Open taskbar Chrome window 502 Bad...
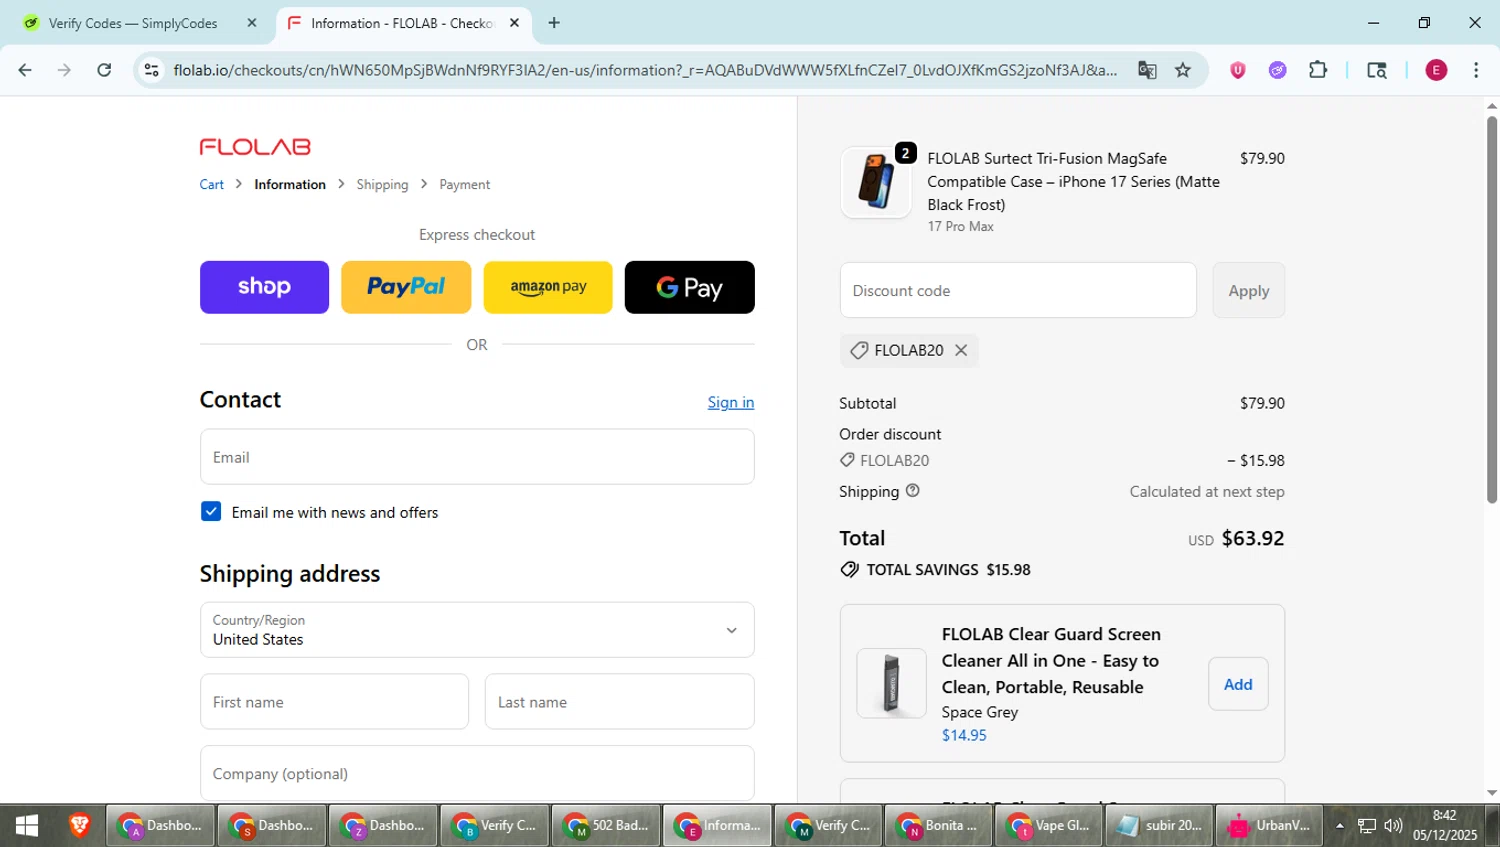Image resolution: width=1500 pixels, height=847 pixels. [605, 826]
